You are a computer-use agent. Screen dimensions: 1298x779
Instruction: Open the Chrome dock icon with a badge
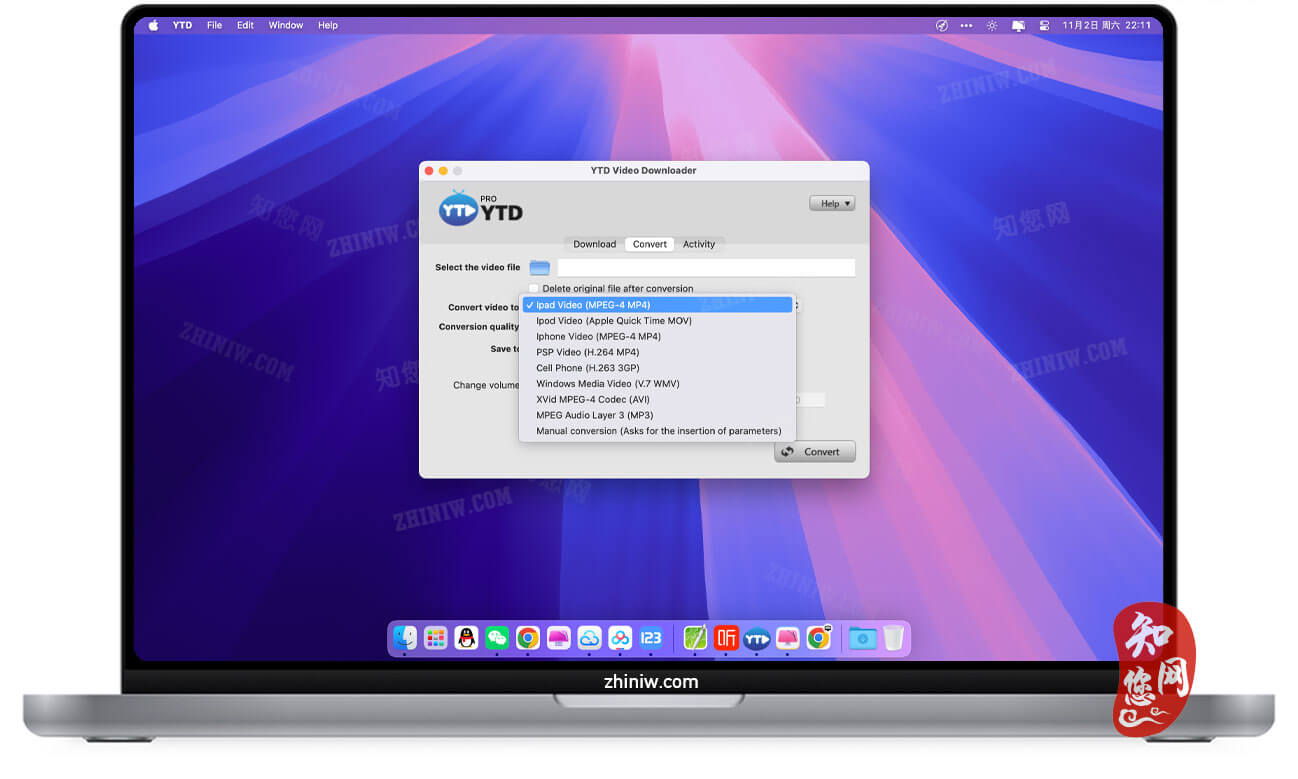[819, 638]
